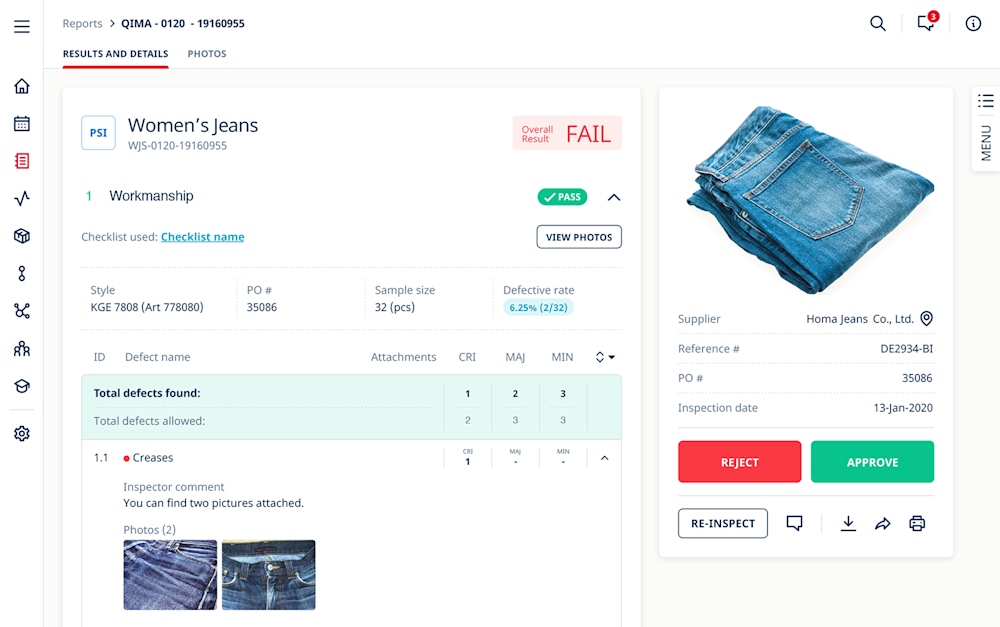Click the WJS-0120-19160955 code
Image resolution: width=1000 pixels, height=627 pixels.
coord(177,145)
